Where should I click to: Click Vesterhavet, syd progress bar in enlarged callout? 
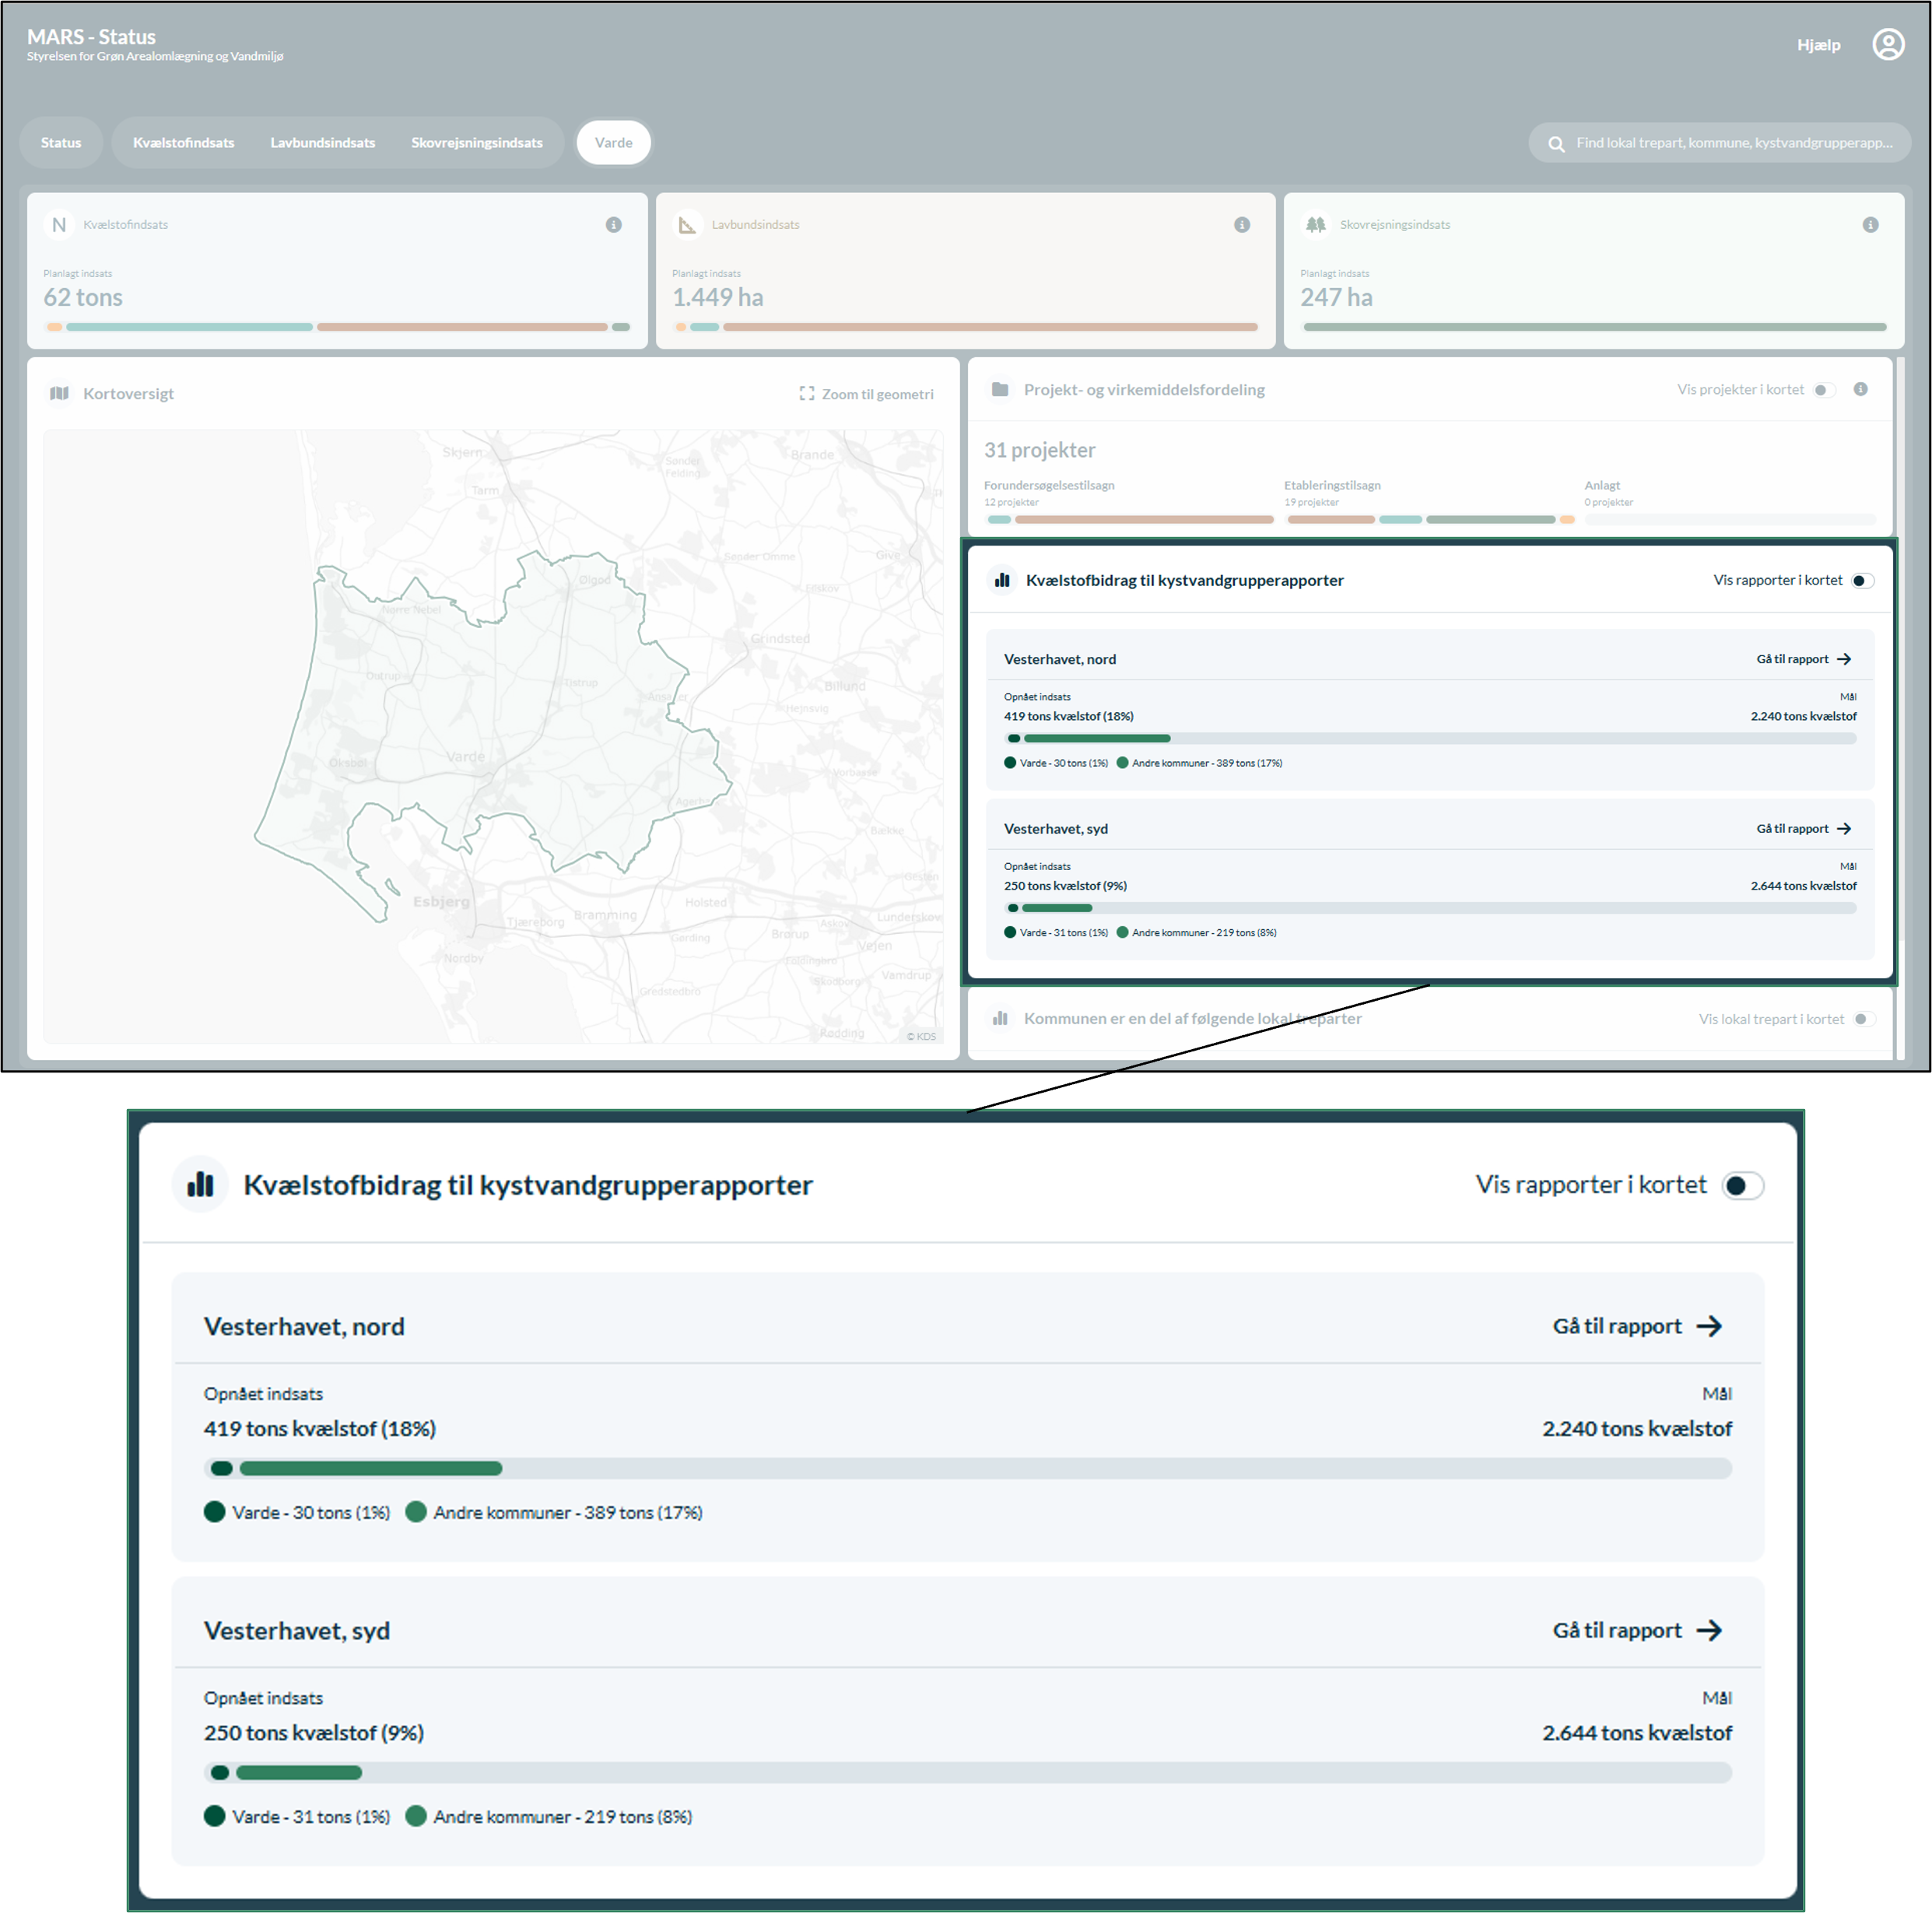tap(967, 1772)
